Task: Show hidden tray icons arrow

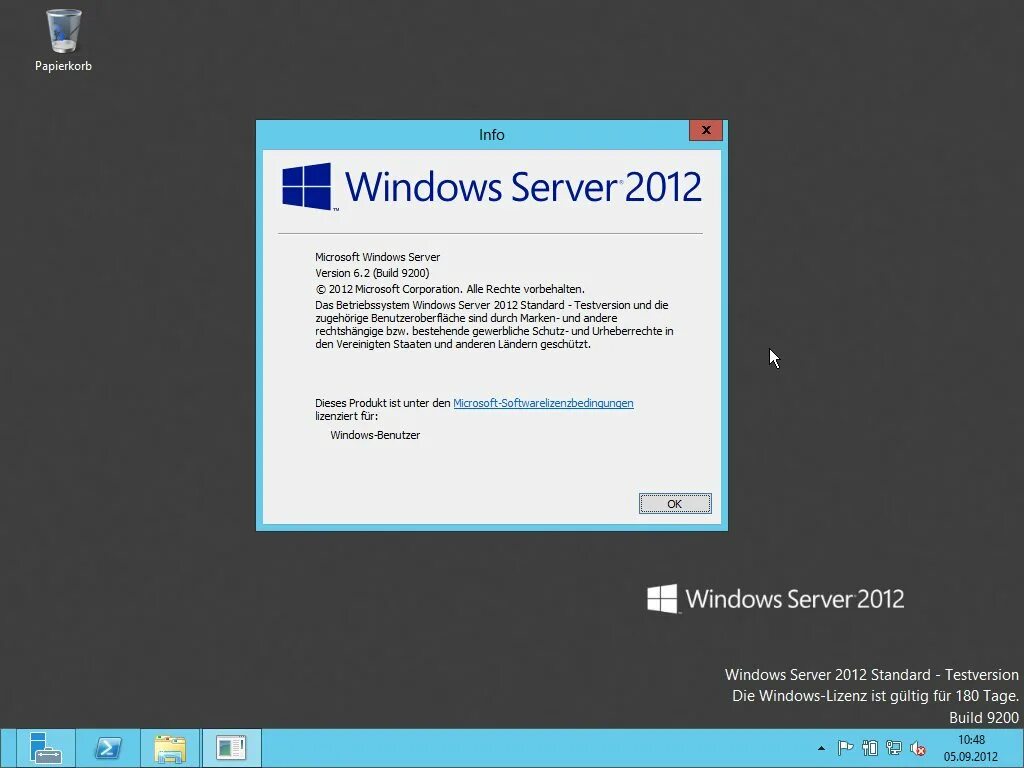Action: click(821, 748)
